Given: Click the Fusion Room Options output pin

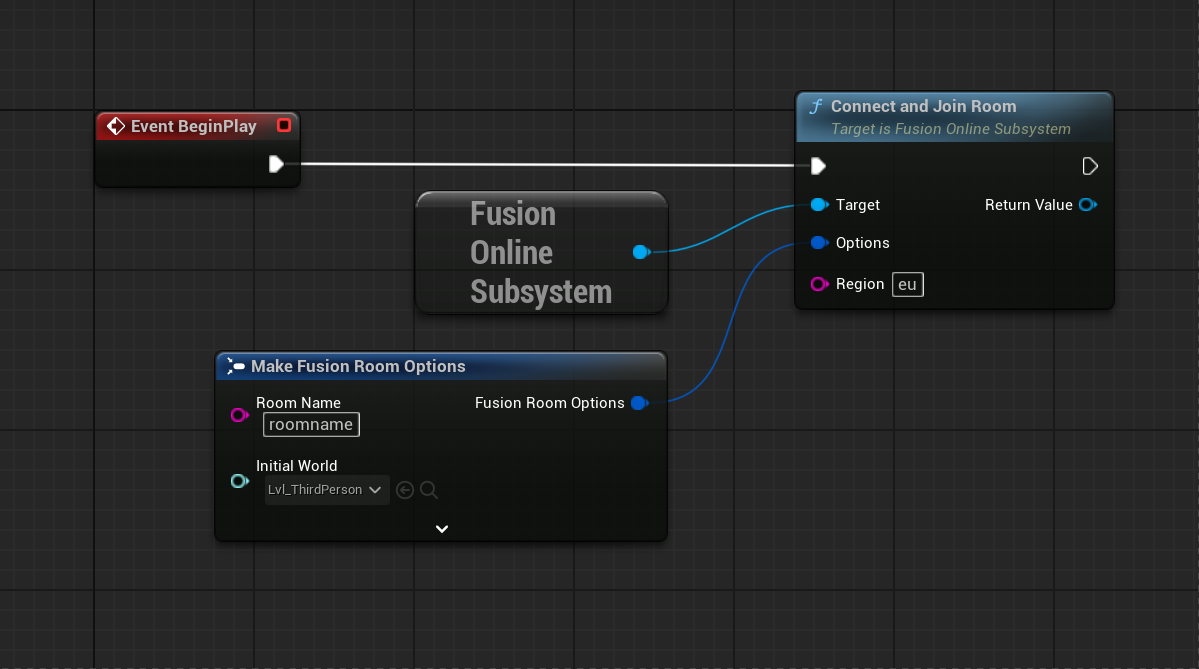Looking at the screenshot, I should click(x=639, y=403).
